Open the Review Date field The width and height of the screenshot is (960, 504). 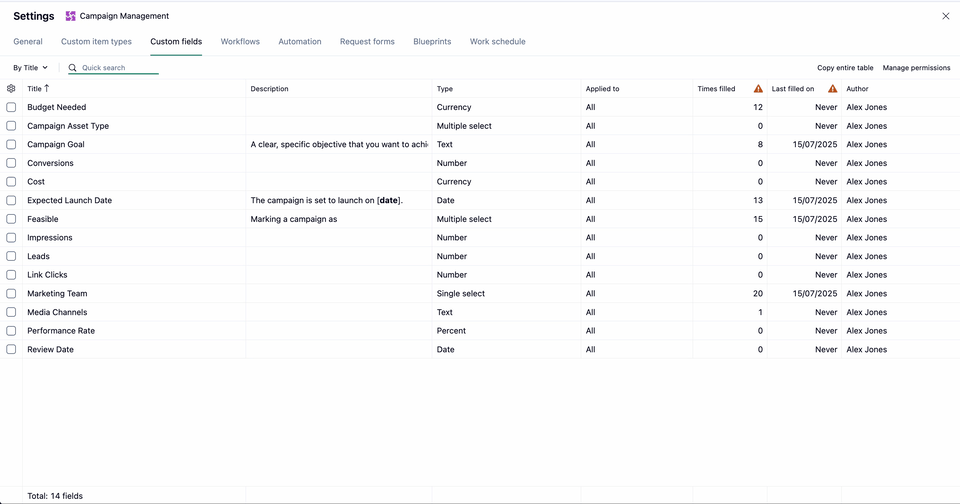pyautogui.click(x=50, y=349)
